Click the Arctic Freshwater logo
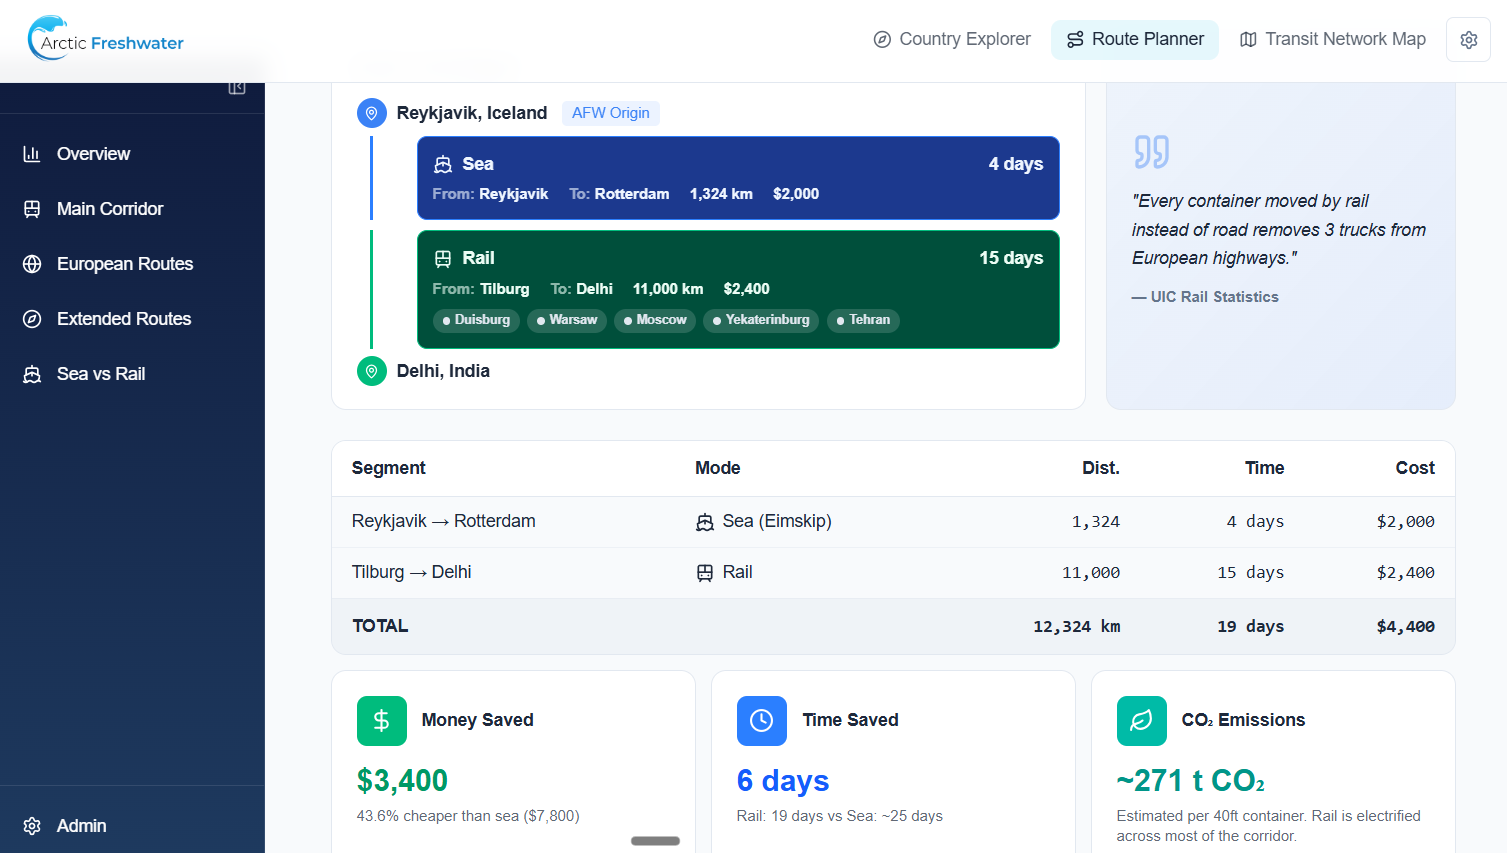Viewport: 1507px width, 853px height. point(106,40)
